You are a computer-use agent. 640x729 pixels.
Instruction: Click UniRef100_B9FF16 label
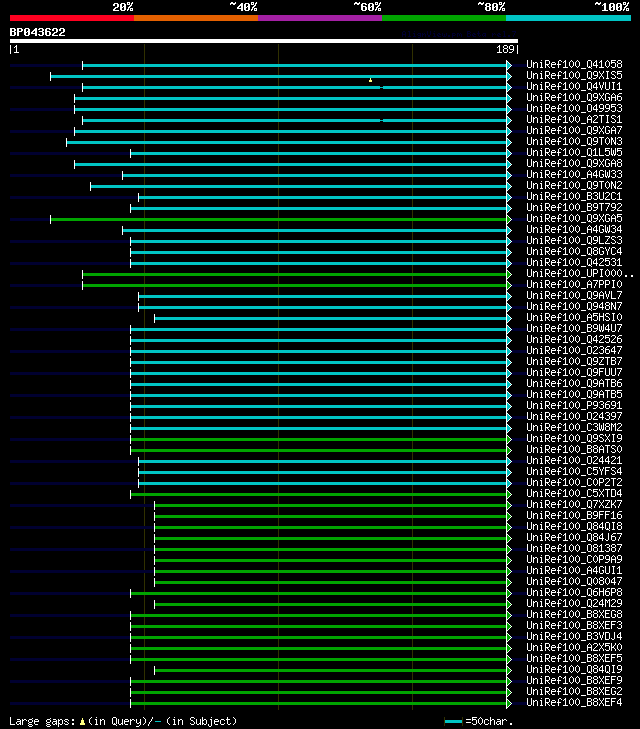tap(574, 516)
